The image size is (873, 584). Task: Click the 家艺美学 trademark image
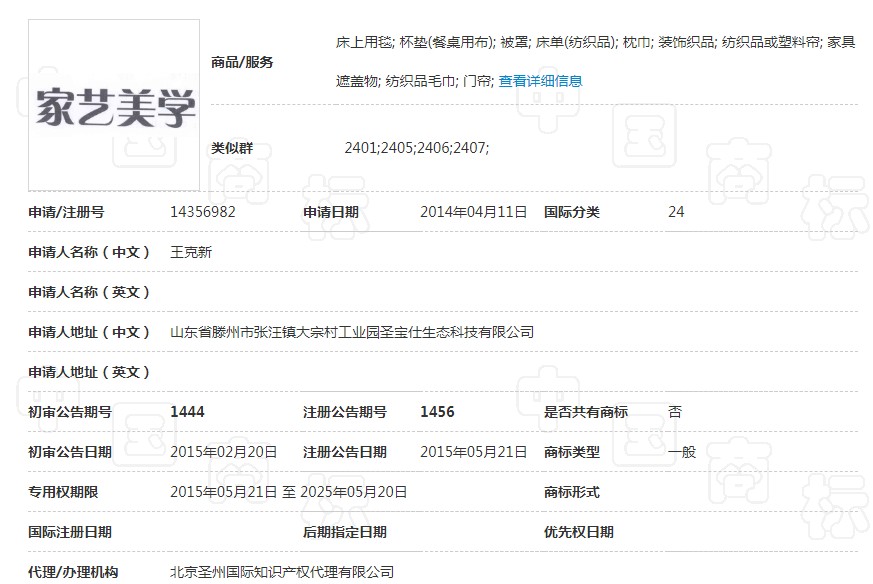(114, 105)
